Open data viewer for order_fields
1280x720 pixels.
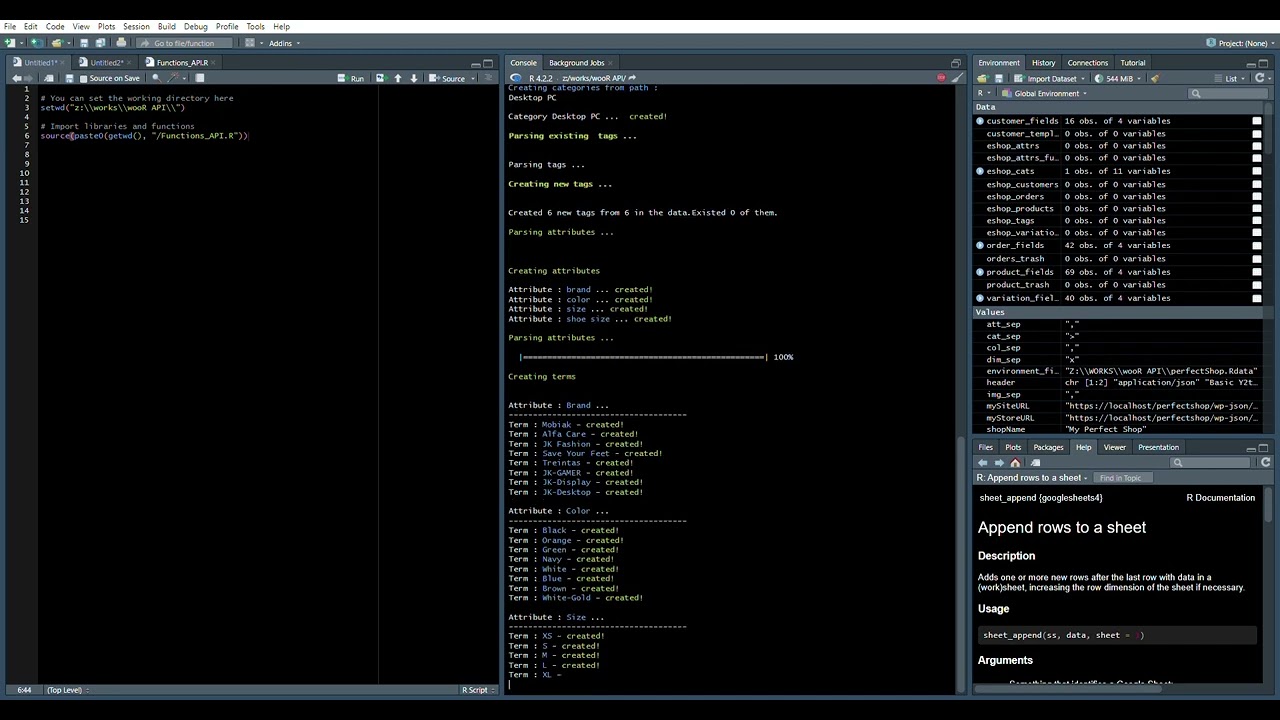pyautogui.click(x=1257, y=245)
